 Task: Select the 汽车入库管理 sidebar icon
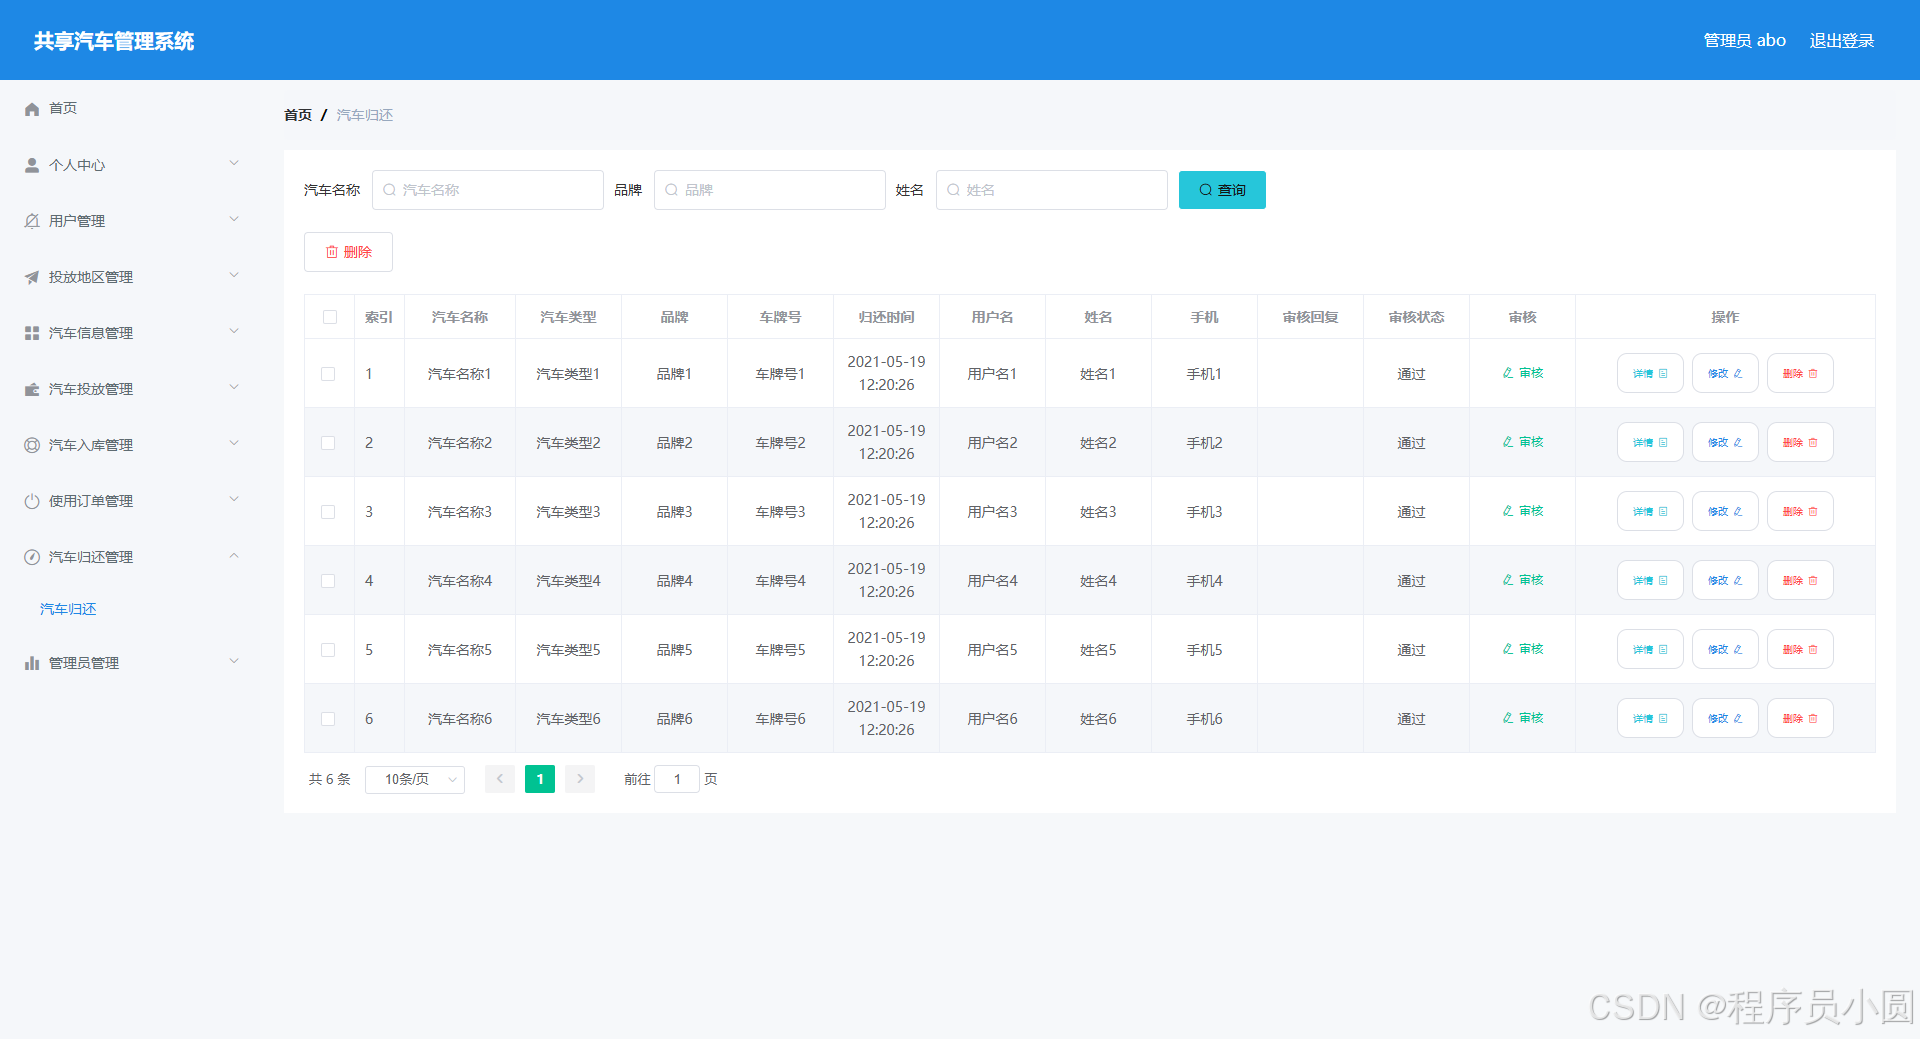31,444
